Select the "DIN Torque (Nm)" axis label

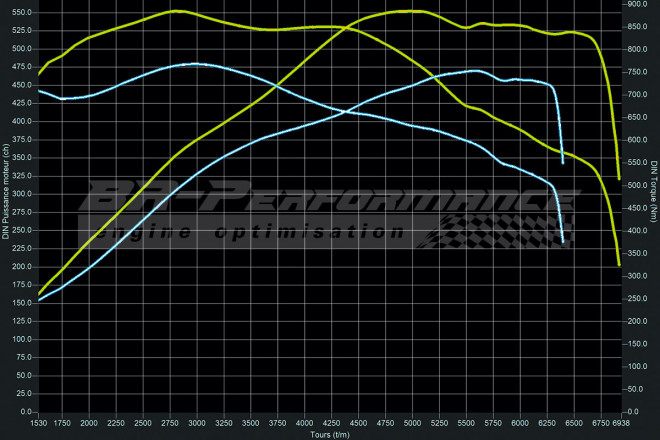point(653,196)
